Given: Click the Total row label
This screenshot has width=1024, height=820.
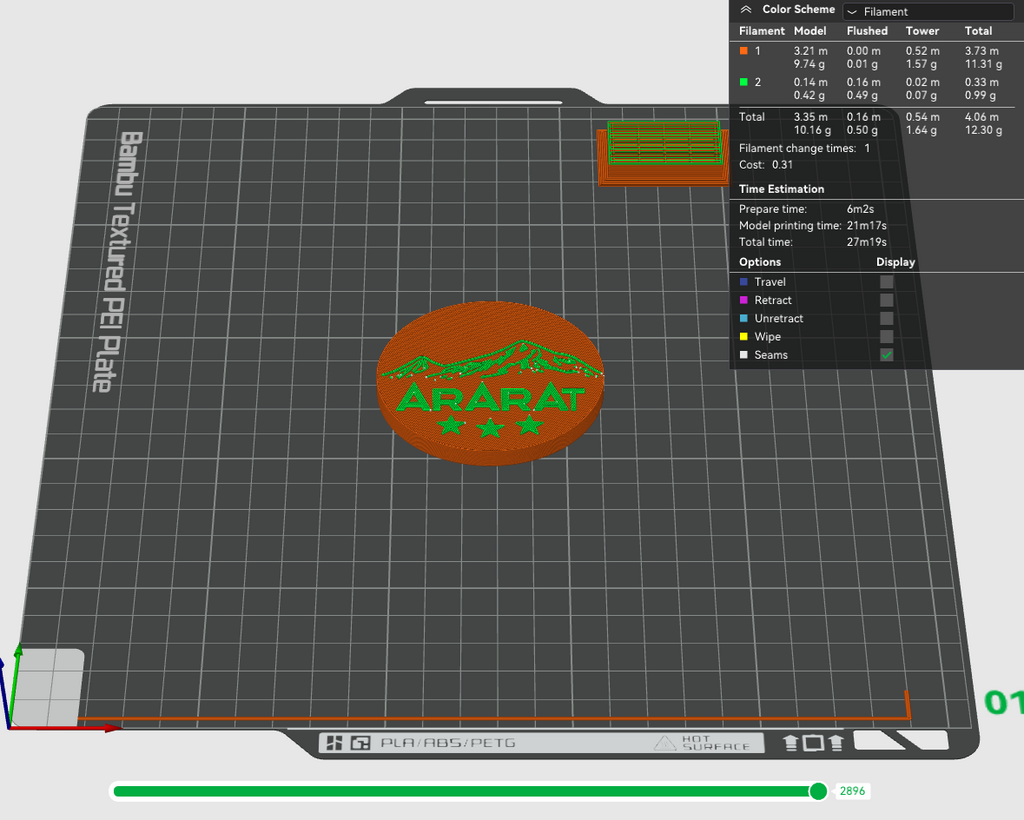Looking at the screenshot, I should pos(752,116).
